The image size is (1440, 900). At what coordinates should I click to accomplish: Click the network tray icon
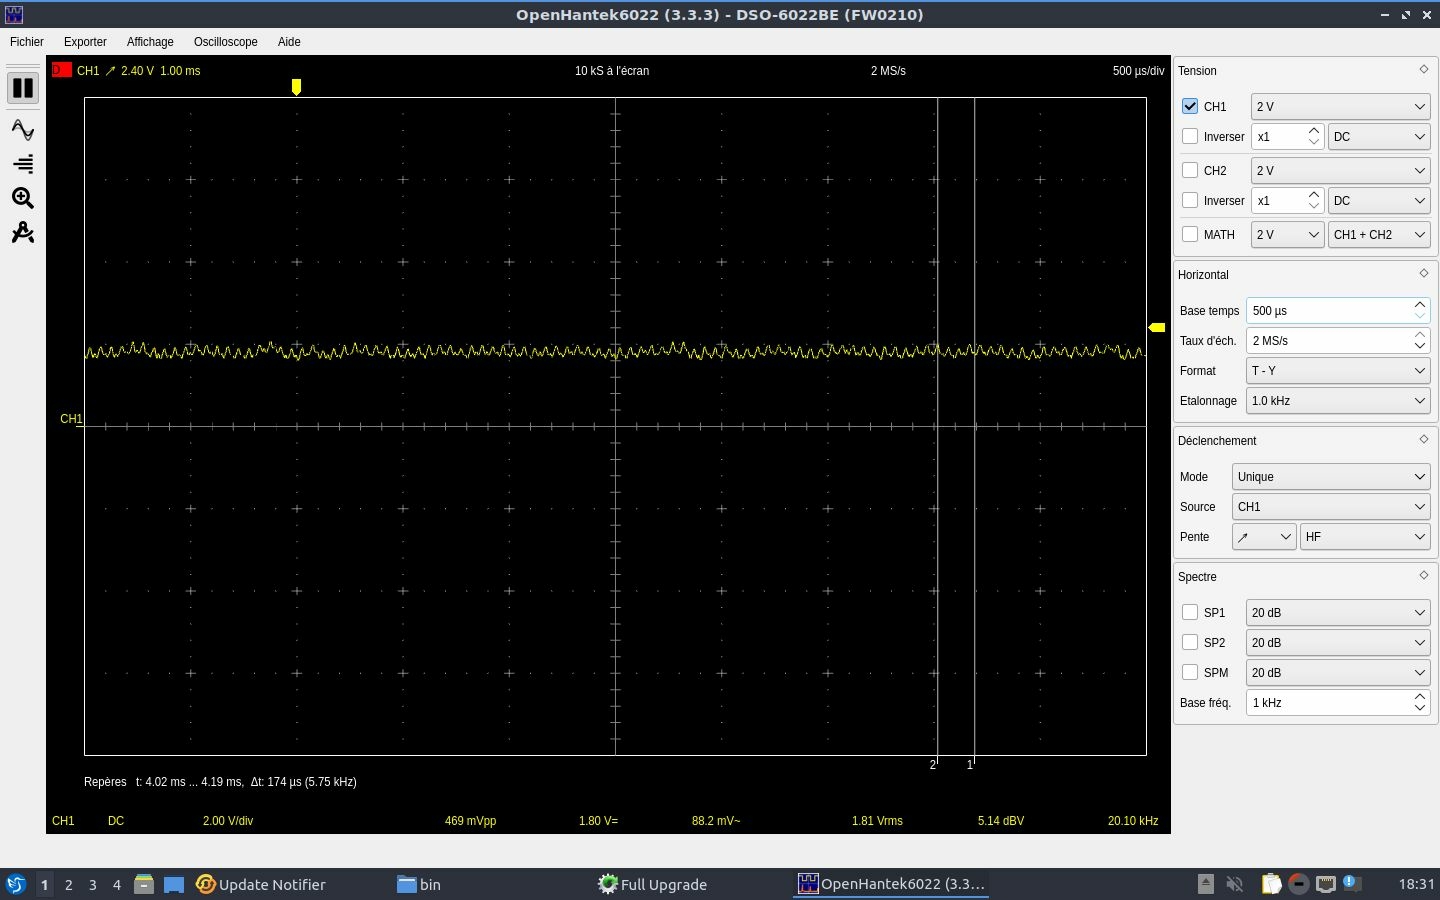pyautogui.click(x=1326, y=884)
